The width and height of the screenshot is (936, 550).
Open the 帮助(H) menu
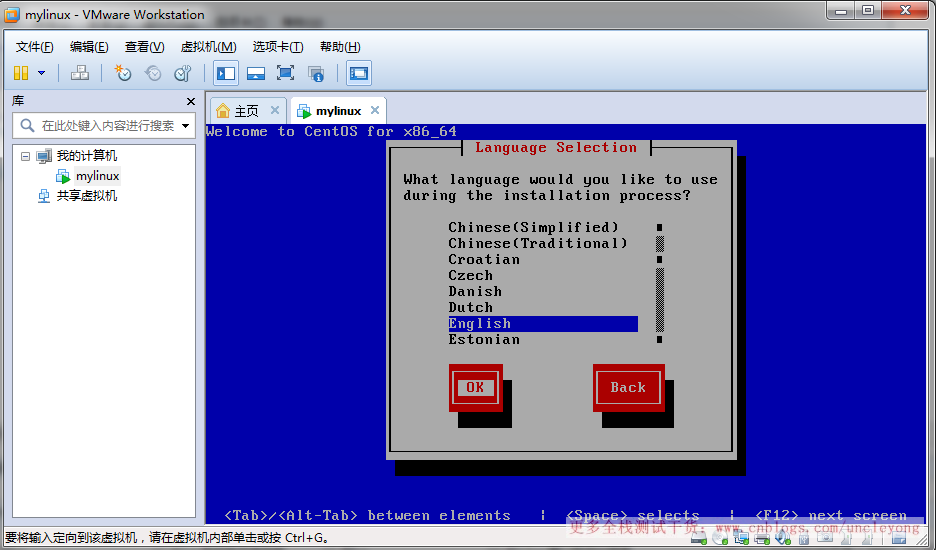tap(340, 47)
